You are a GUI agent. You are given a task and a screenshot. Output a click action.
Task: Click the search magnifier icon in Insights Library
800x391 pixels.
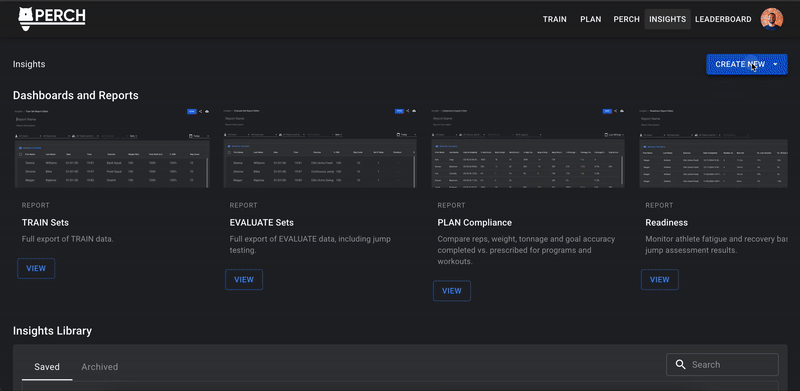[x=680, y=364]
